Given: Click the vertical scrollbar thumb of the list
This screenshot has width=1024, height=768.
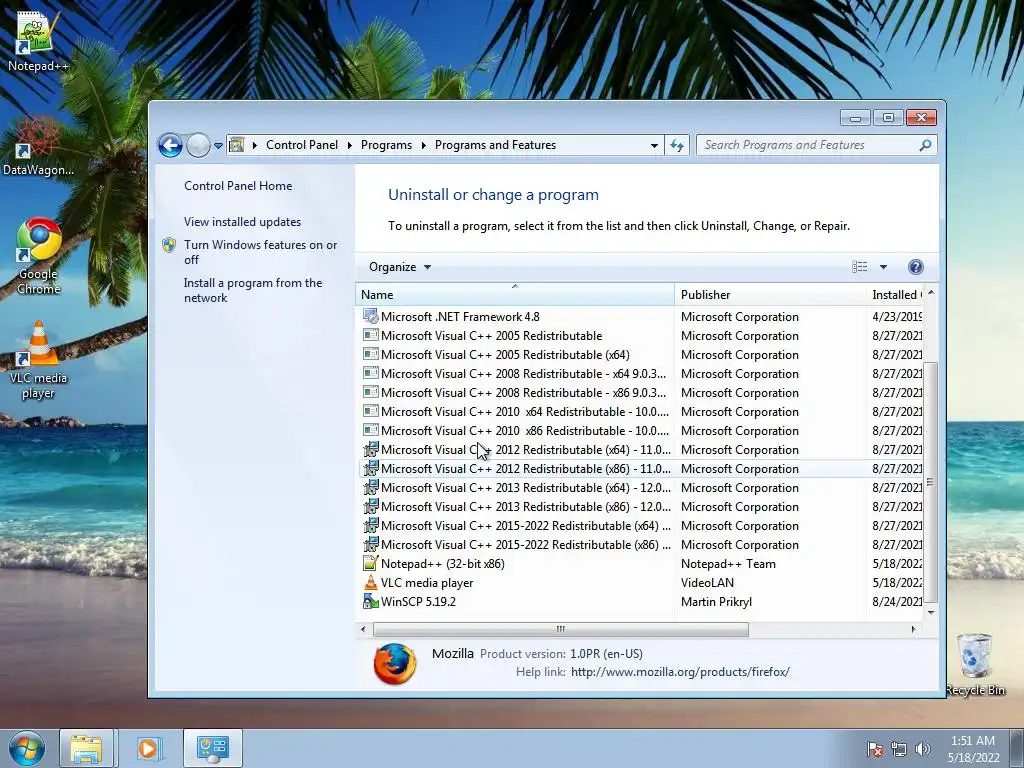Looking at the screenshot, I should pyautogui.click(x=931, y=482).
